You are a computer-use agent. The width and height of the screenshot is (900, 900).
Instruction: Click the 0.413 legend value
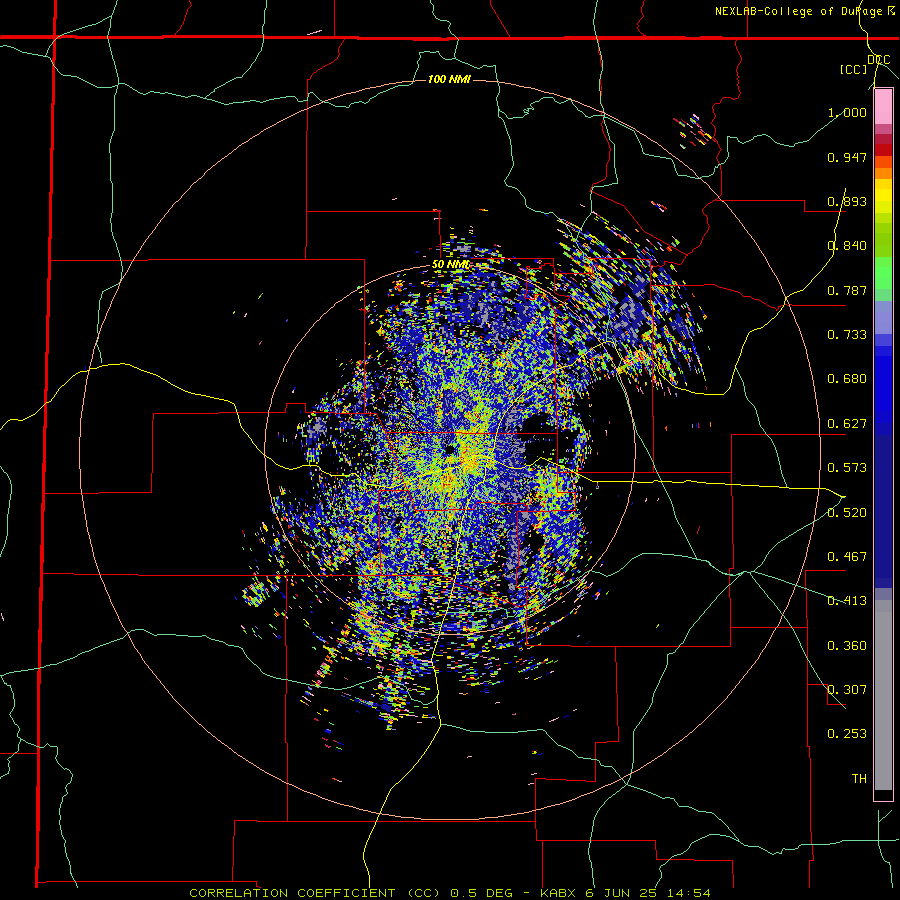pyautogui.click(x=847, y=601)
